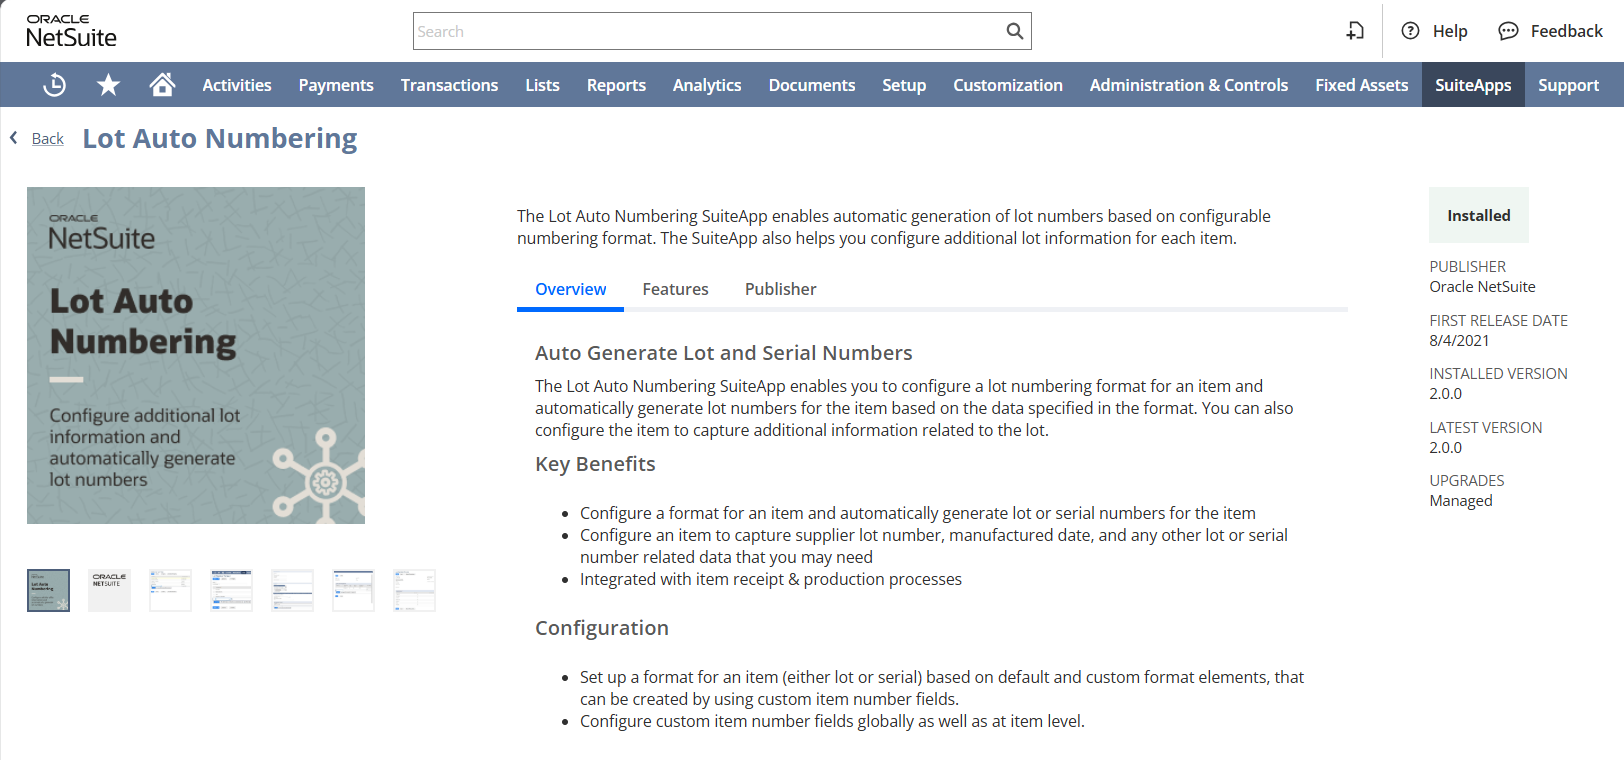Viewport: 1624px width, 760px height.
Task: Switch to the Features tab
Action: click(675, 289)
